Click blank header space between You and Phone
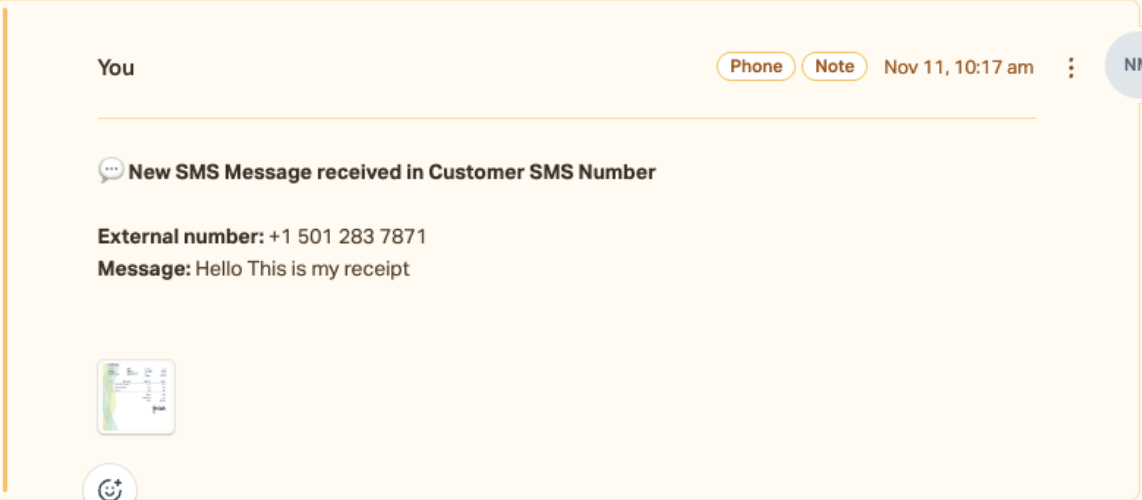This screenshot has height=500, width=1142. pos(425,67)
